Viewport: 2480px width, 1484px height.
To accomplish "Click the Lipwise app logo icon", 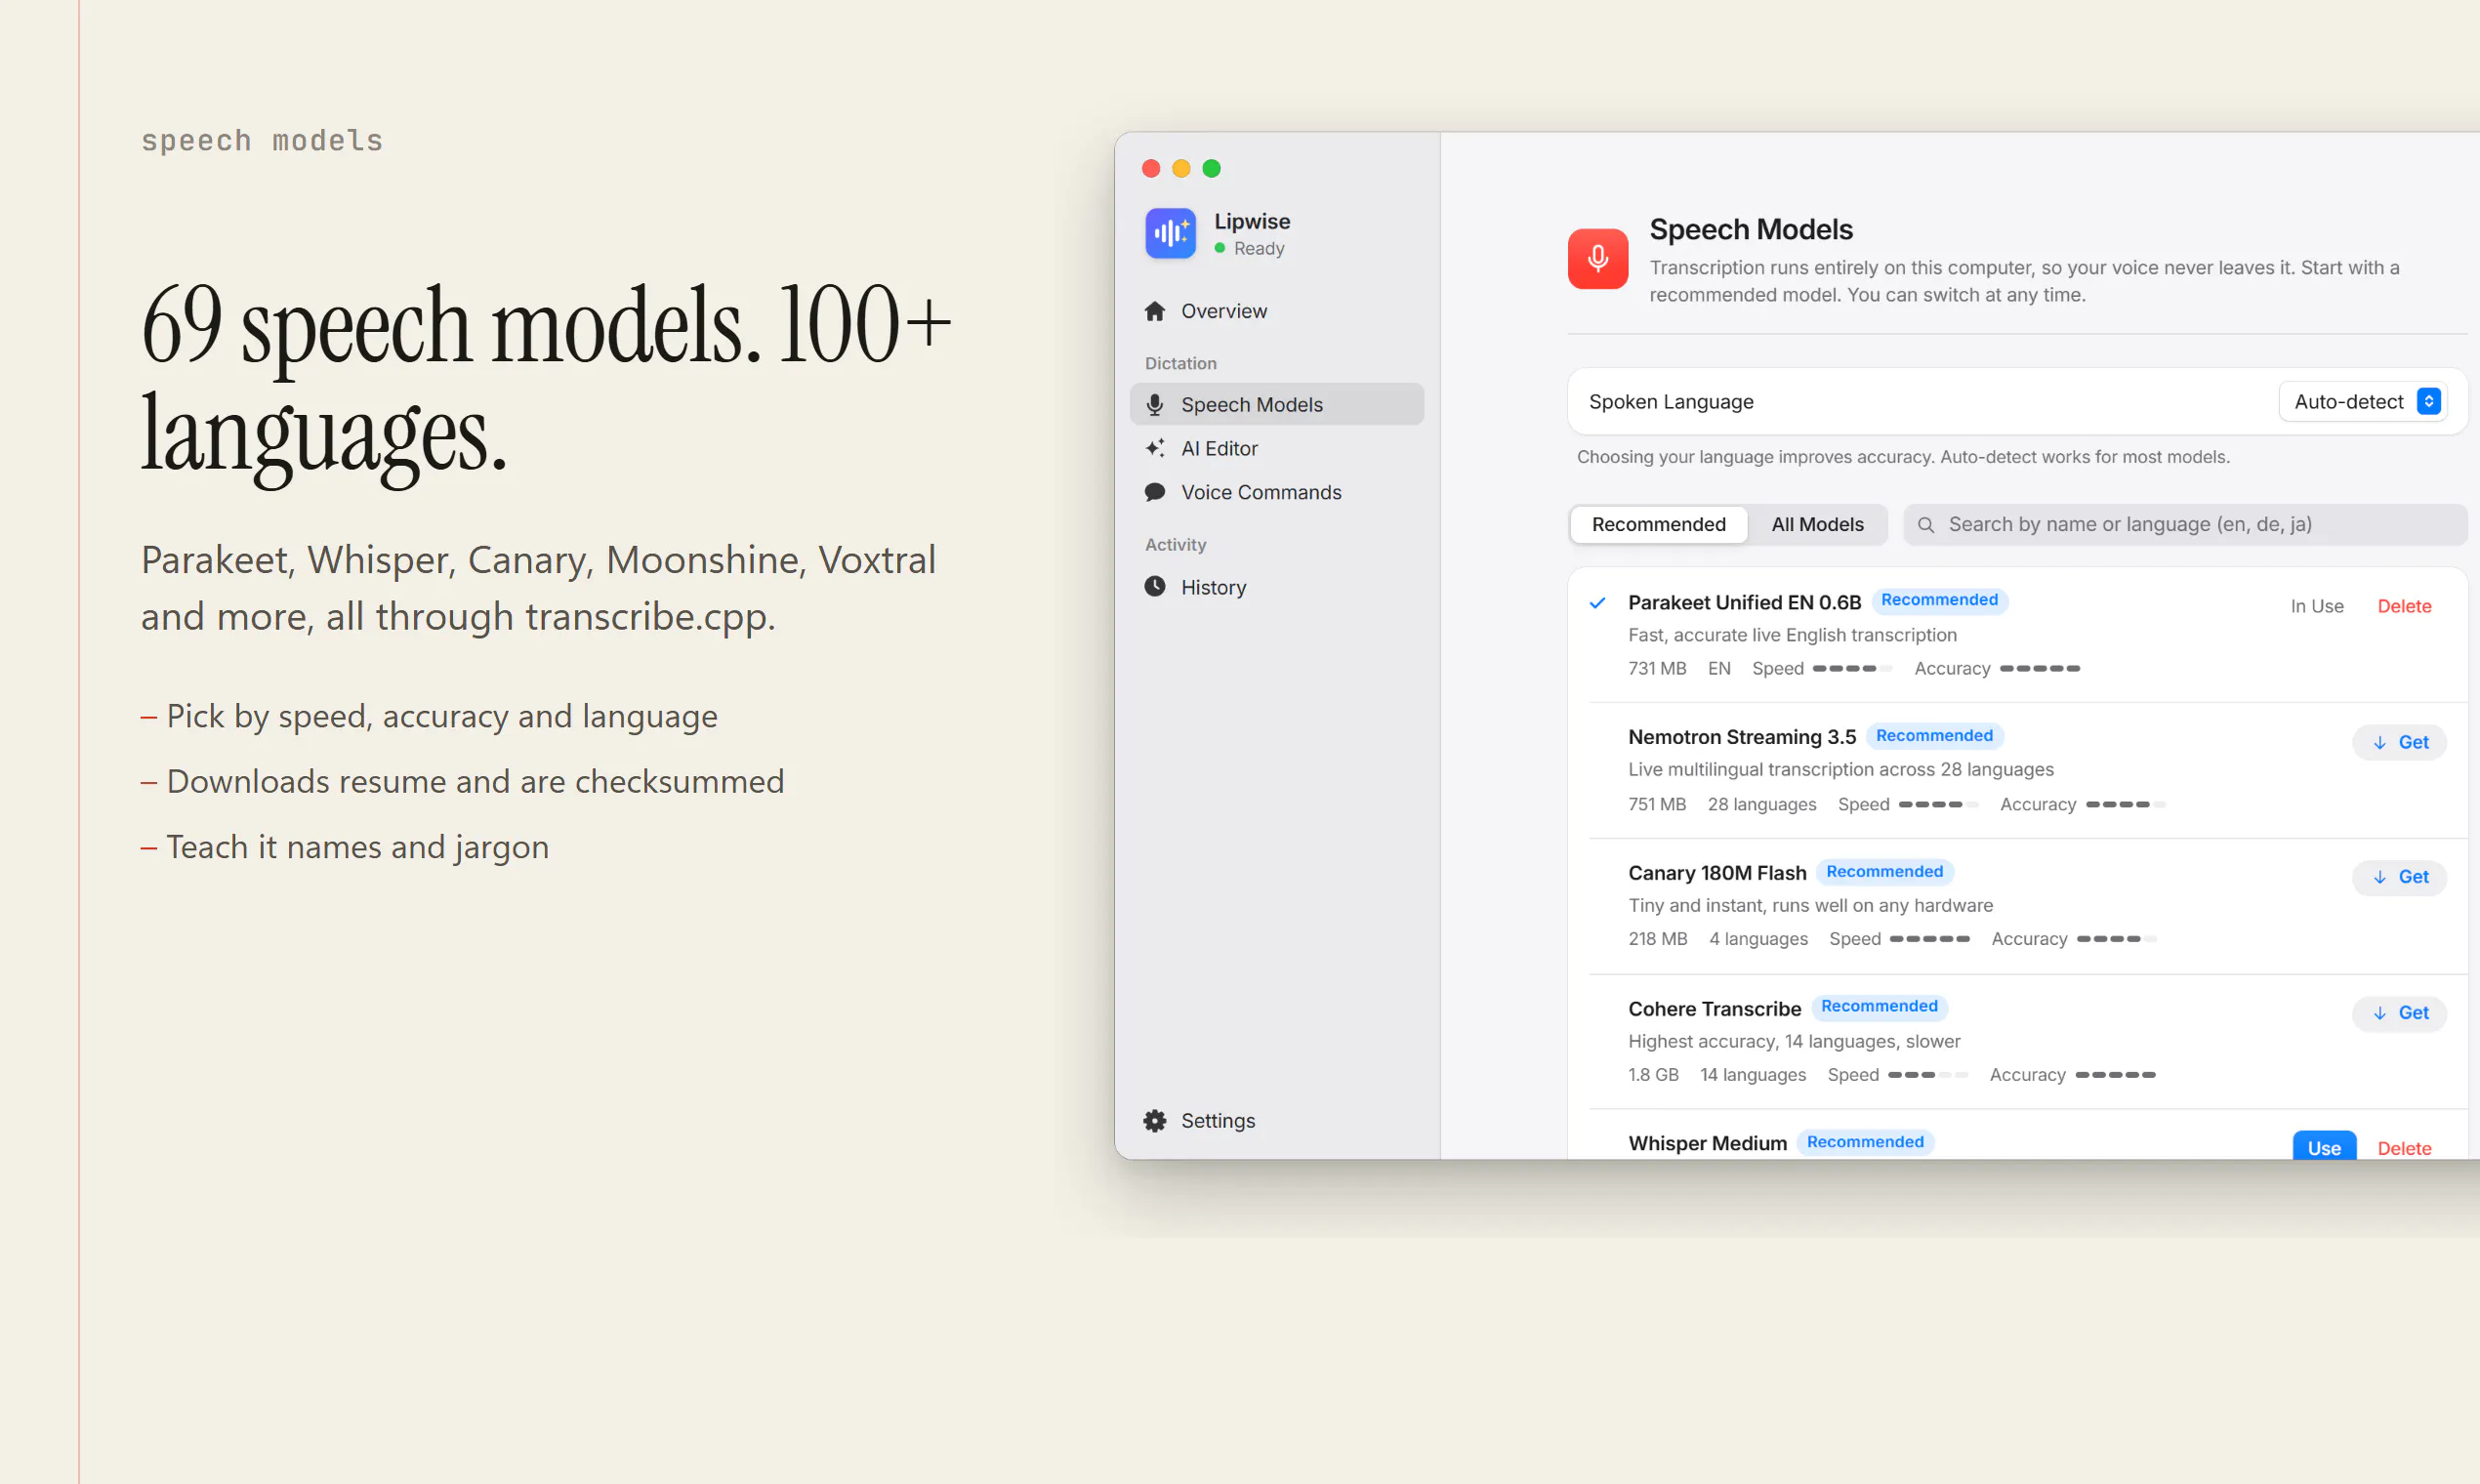I will click(1170, 233).
